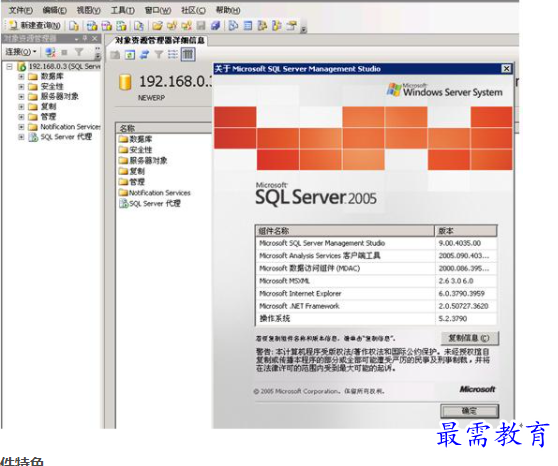Image resolution: width=558 pixels, height=466 pixels.
Task: Open SQL Server Mobile query icon
Action: coord(139,26)
